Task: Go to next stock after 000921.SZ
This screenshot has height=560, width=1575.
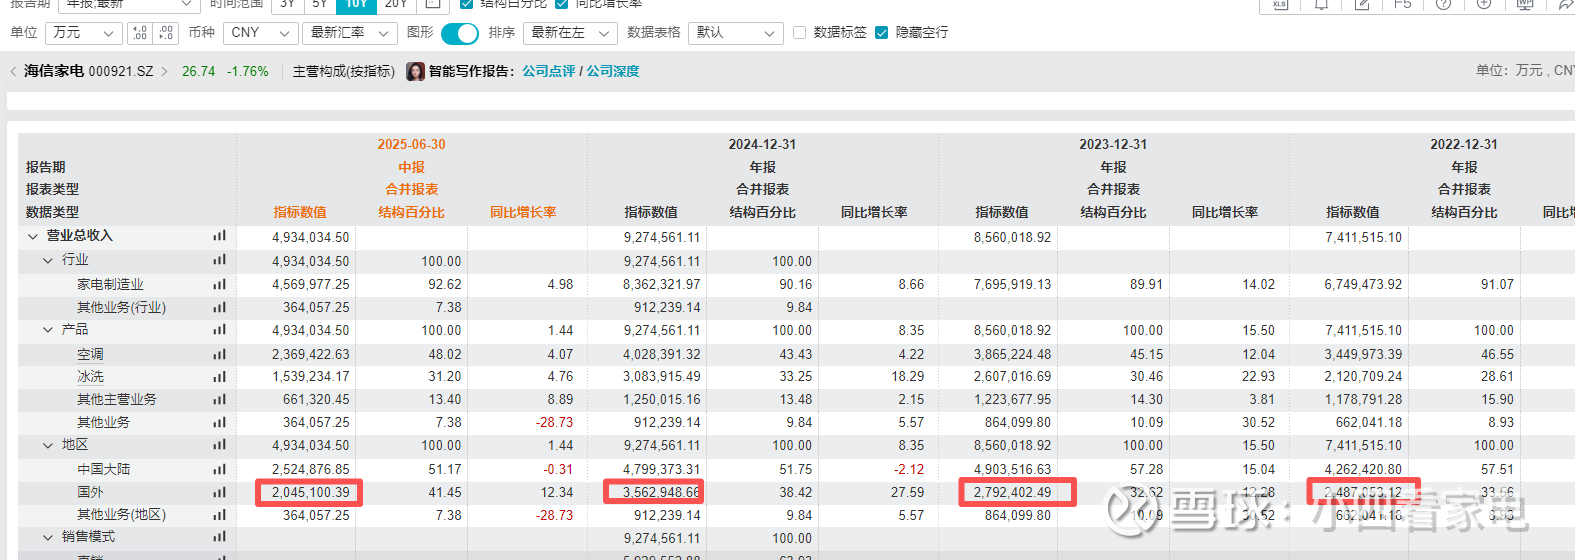Action: pyautogui.click(x=164, y=72)
